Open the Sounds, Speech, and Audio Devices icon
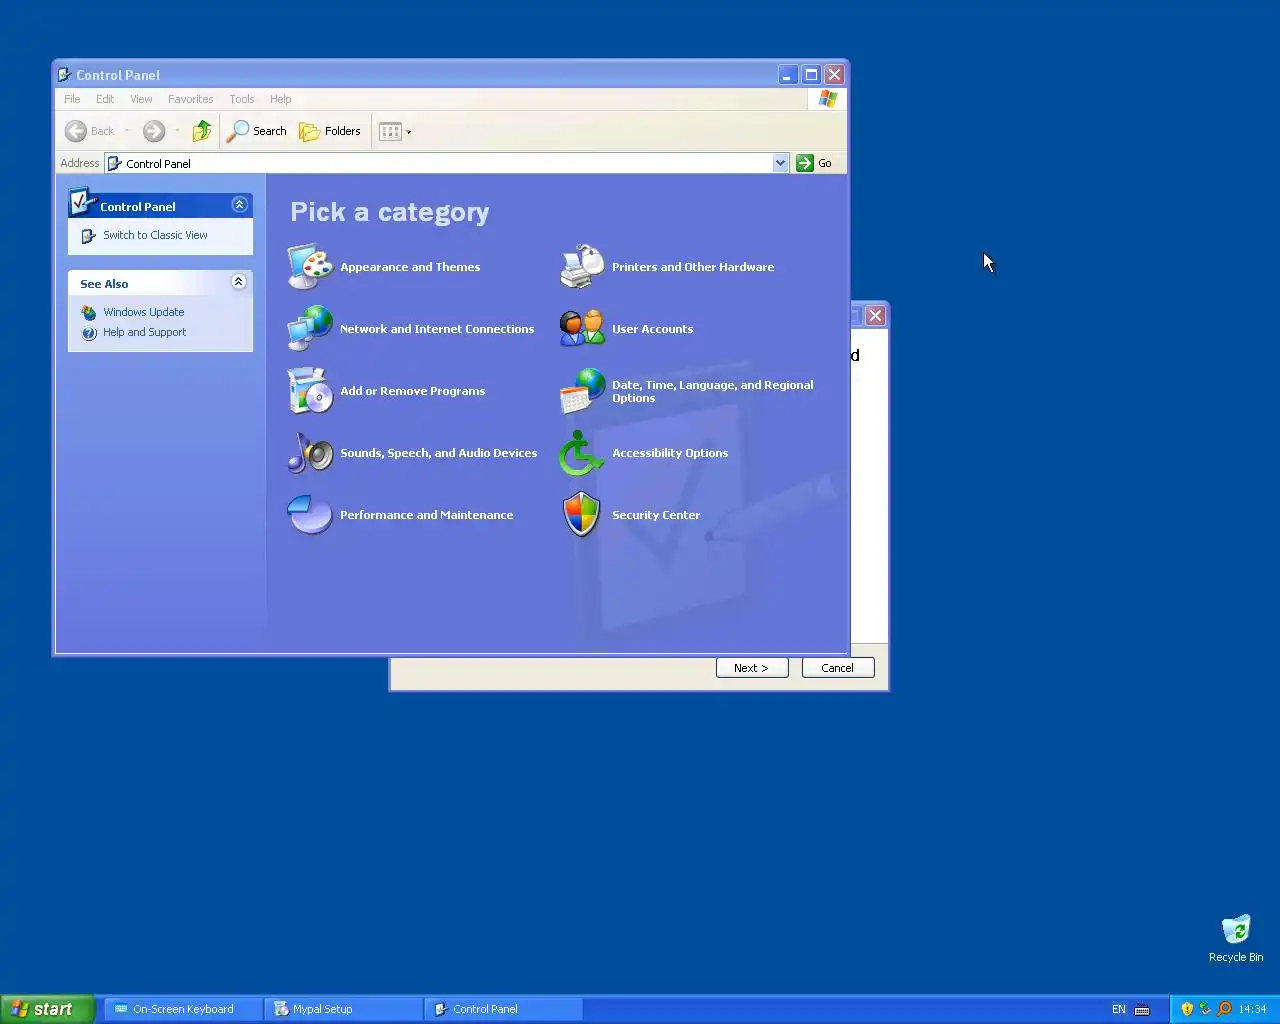The image size is (1280, 1024). pos(310,453)
